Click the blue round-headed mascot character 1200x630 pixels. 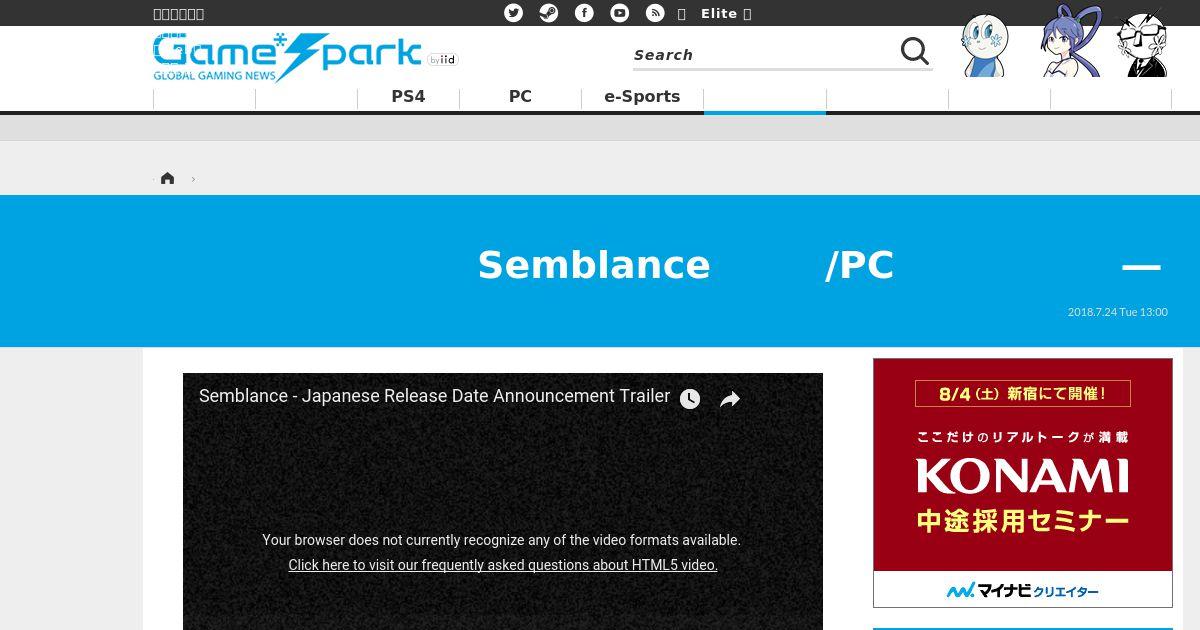coord(984,45)
